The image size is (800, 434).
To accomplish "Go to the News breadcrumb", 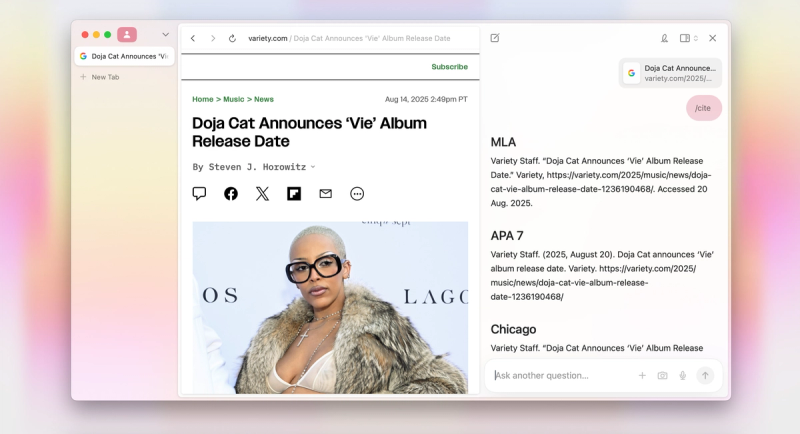I will coord(264,99).
